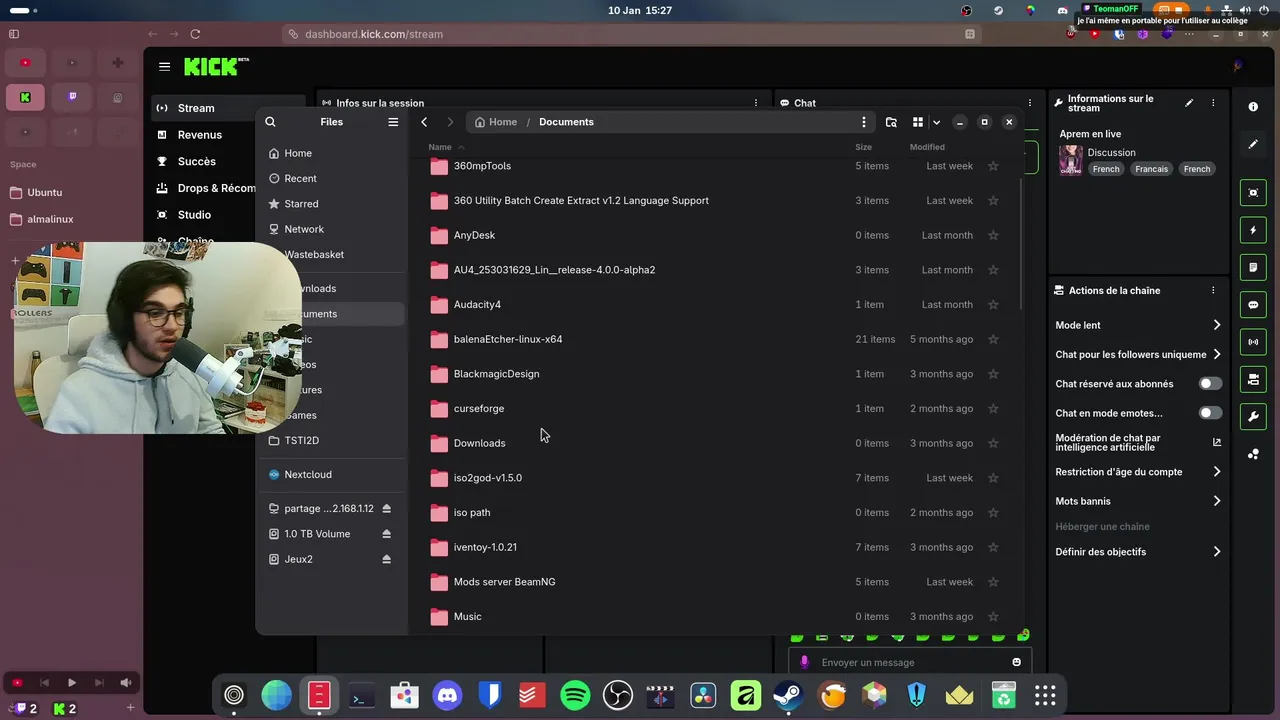Eject the partage network share
This screenshot has height=720, width=1280.
(x=386, y=509)
